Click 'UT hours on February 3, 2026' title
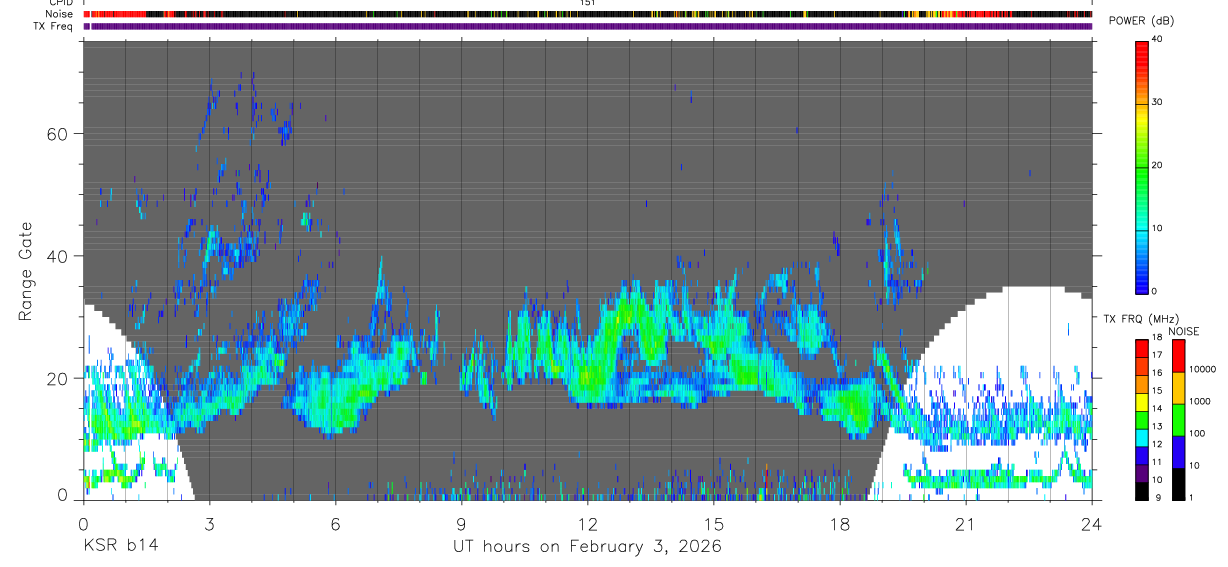The height and width of the screenshot is (567, 1228). (x=588, y=546)
